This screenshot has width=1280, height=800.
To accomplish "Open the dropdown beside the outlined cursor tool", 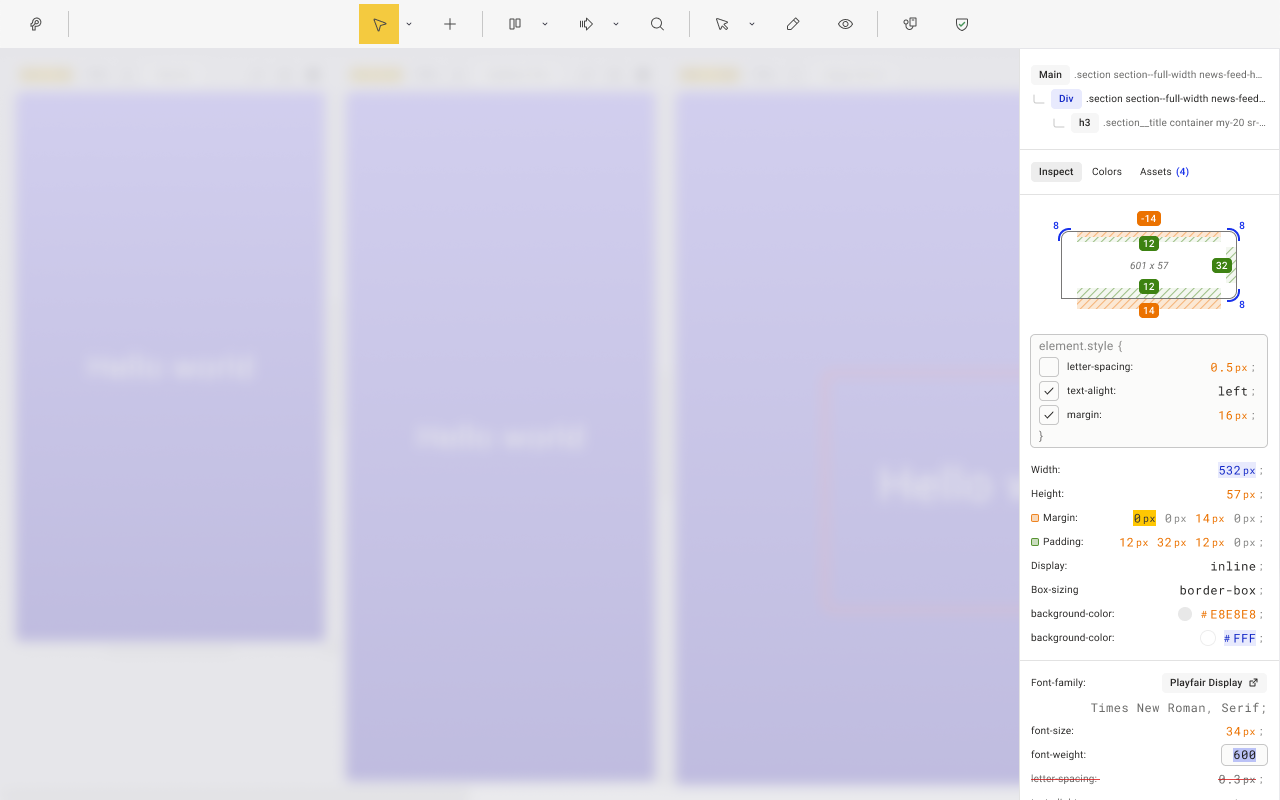I will (x=752, y=24).
